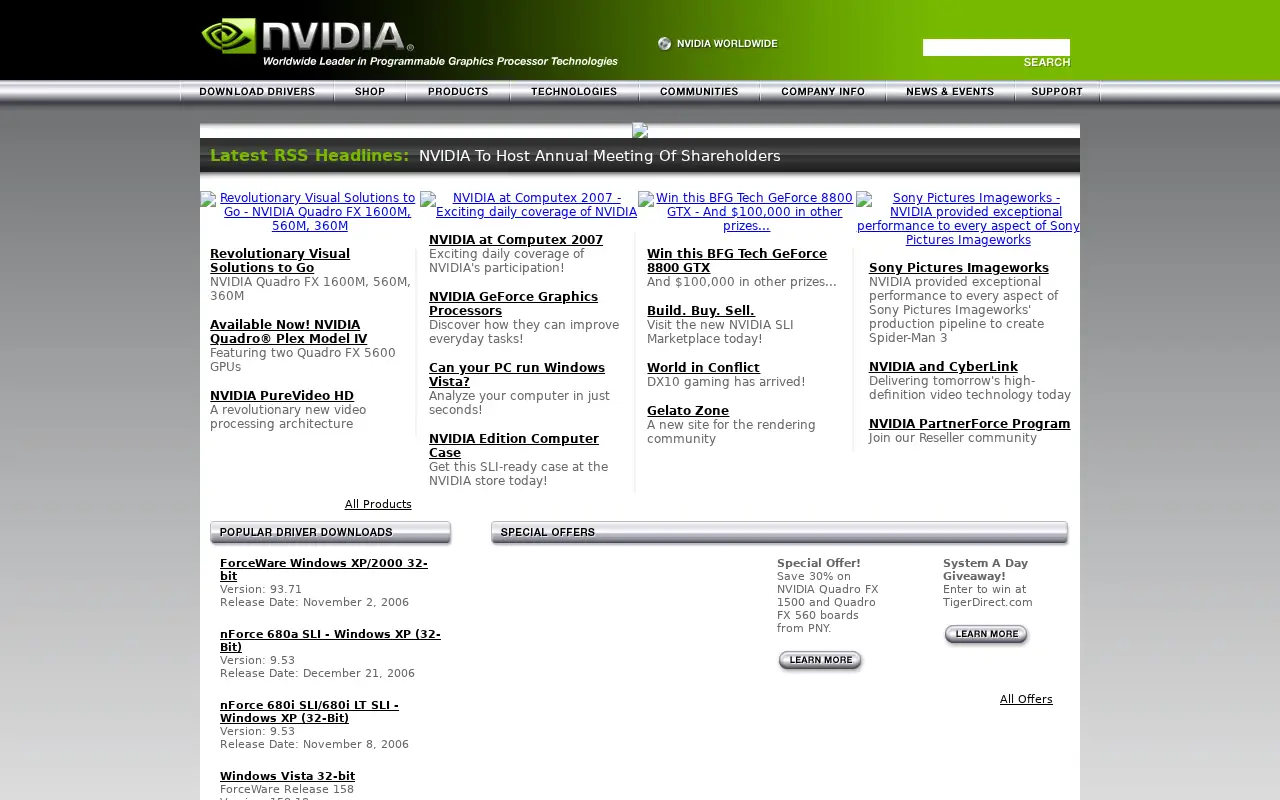The height and width of the screenshot is (800, 1280).
Task: Open the Download Drivers menu
Action: pyautogui.click(x=257, y=91)
